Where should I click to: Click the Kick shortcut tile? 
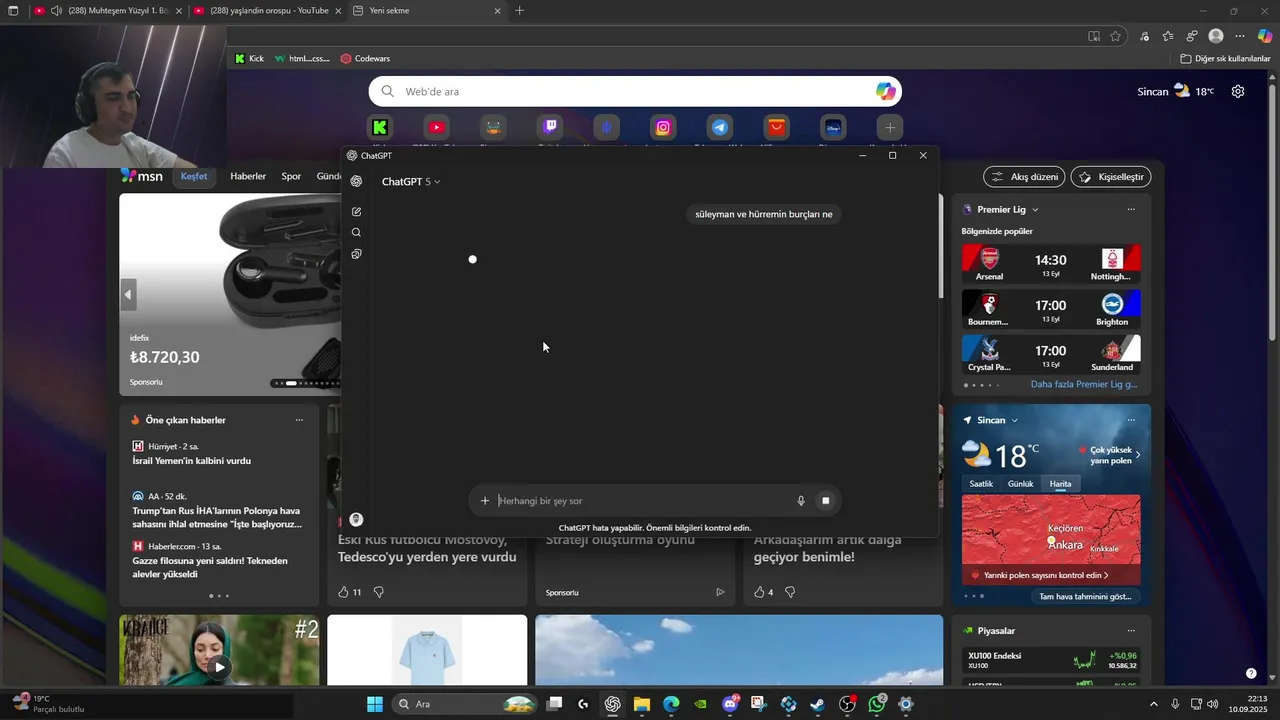[x=380, y=127]
